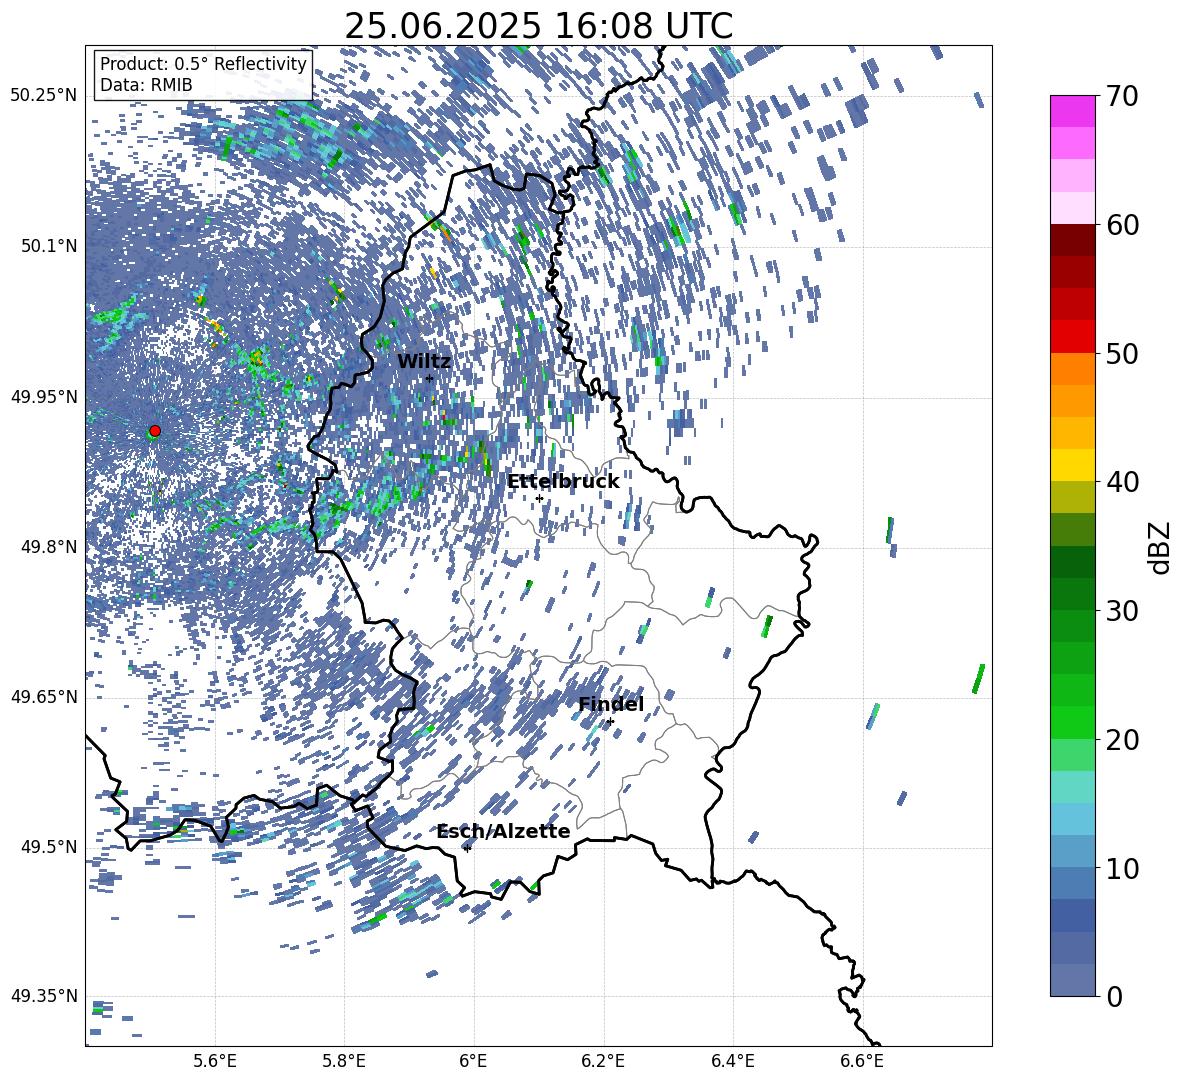The image size is (1184, 1081).
Task: Click the 10 colorbar tick label
Action: (1123, 868)
